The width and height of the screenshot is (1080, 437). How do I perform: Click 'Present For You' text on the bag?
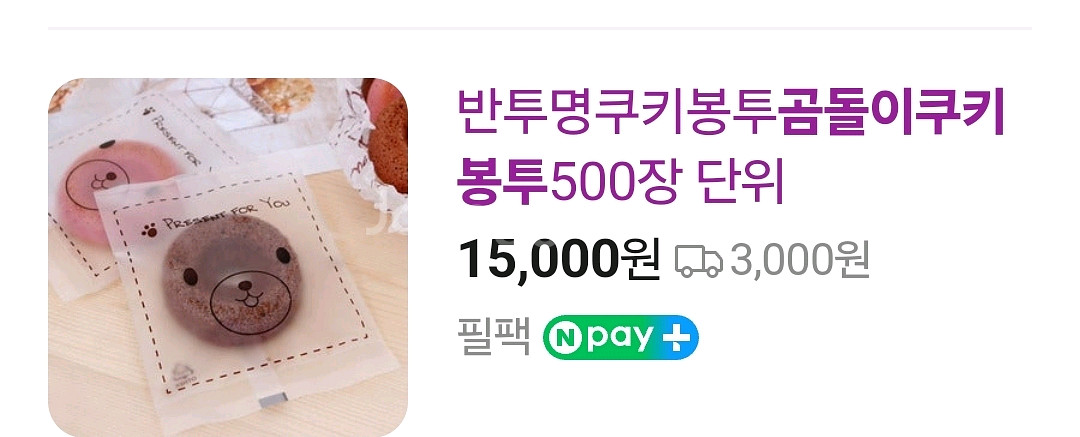[225, 214]
